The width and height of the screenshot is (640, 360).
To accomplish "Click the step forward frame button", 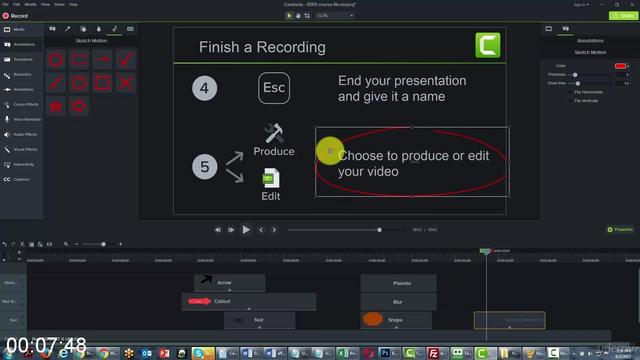I will (x=231, y=230).
